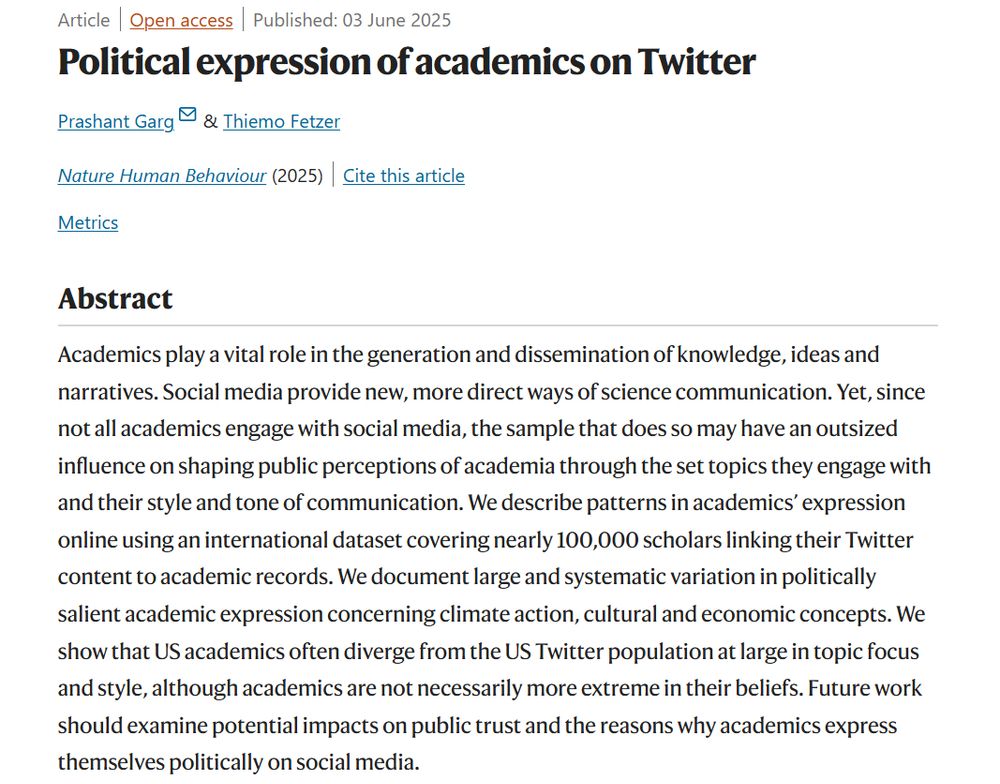Click the ampersand between author names
Screen dimensions: 1000x784
[210, 121]
